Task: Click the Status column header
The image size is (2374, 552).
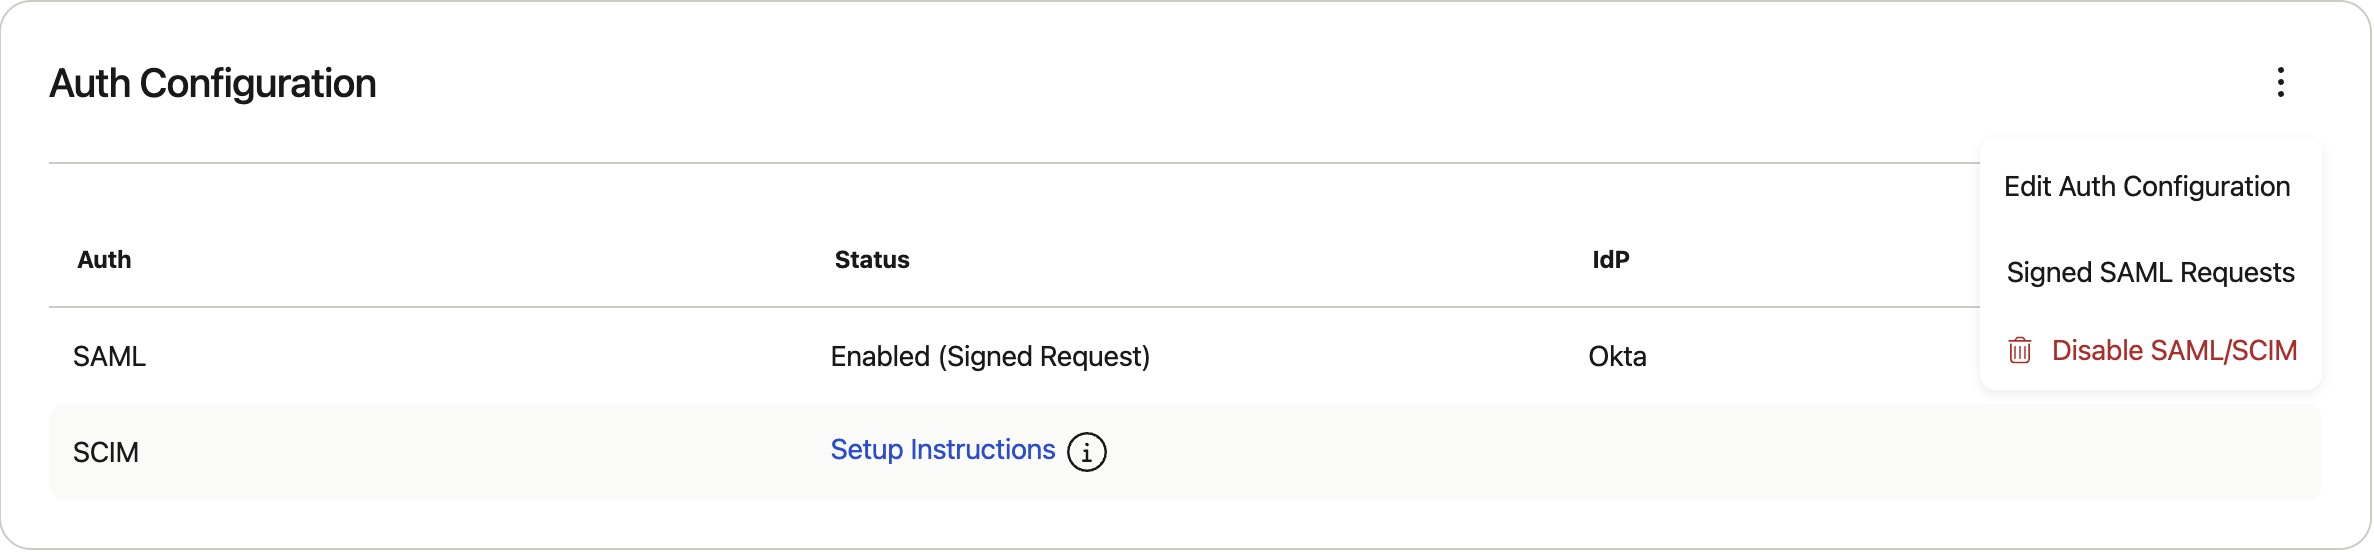Action: tap(872, 260)
